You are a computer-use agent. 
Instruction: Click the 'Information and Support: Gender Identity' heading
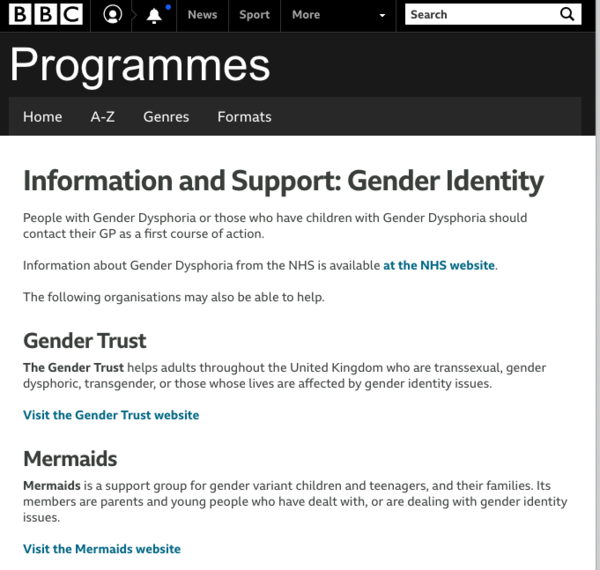[283, 181]
